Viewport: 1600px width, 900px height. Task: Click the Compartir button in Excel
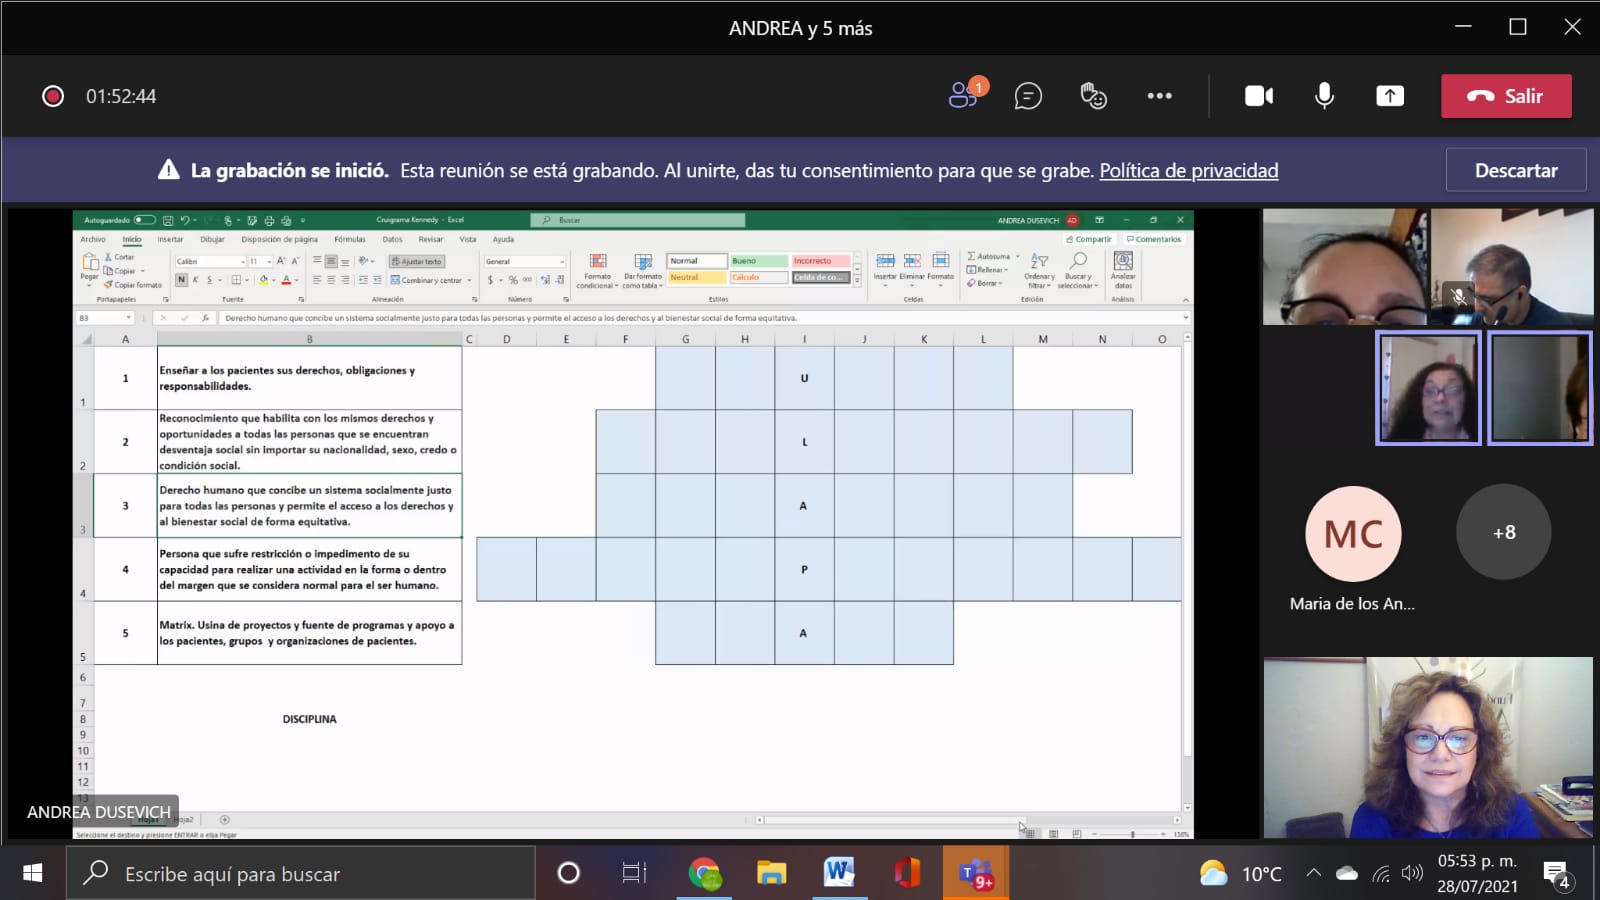pos(1090,239)
